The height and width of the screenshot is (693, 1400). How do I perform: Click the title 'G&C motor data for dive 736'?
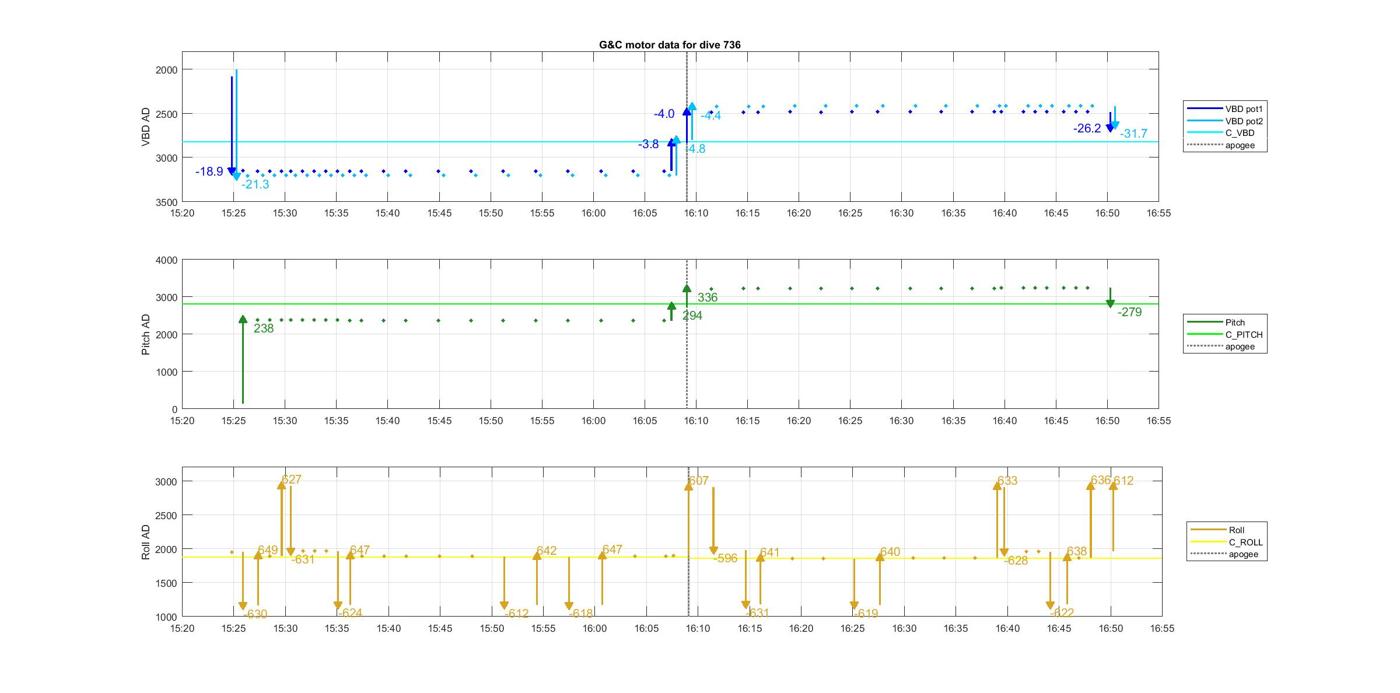pos(669,45)
